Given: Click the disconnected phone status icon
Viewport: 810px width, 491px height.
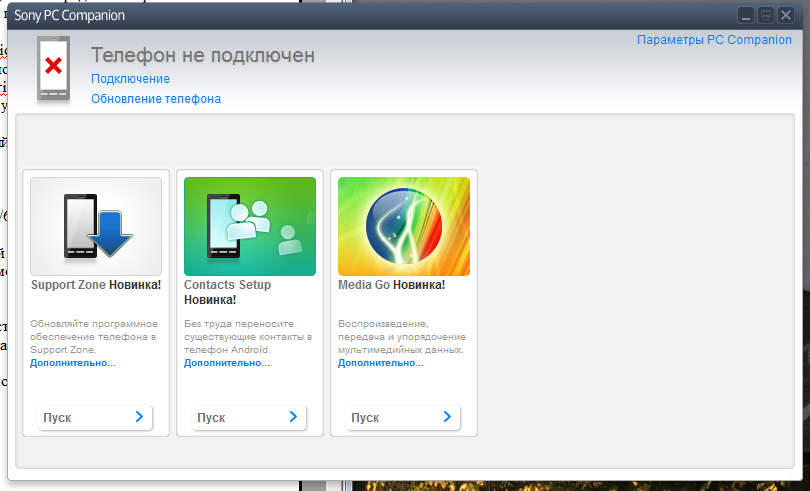Looking at the screenshot, I should click(x=53, y=68).
